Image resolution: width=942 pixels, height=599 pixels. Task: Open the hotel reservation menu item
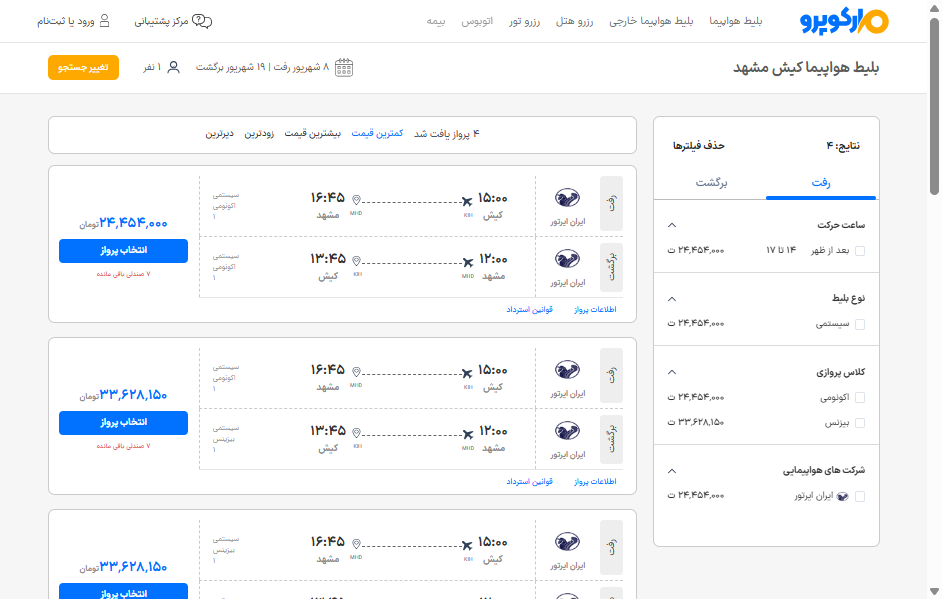click(574, 21)
